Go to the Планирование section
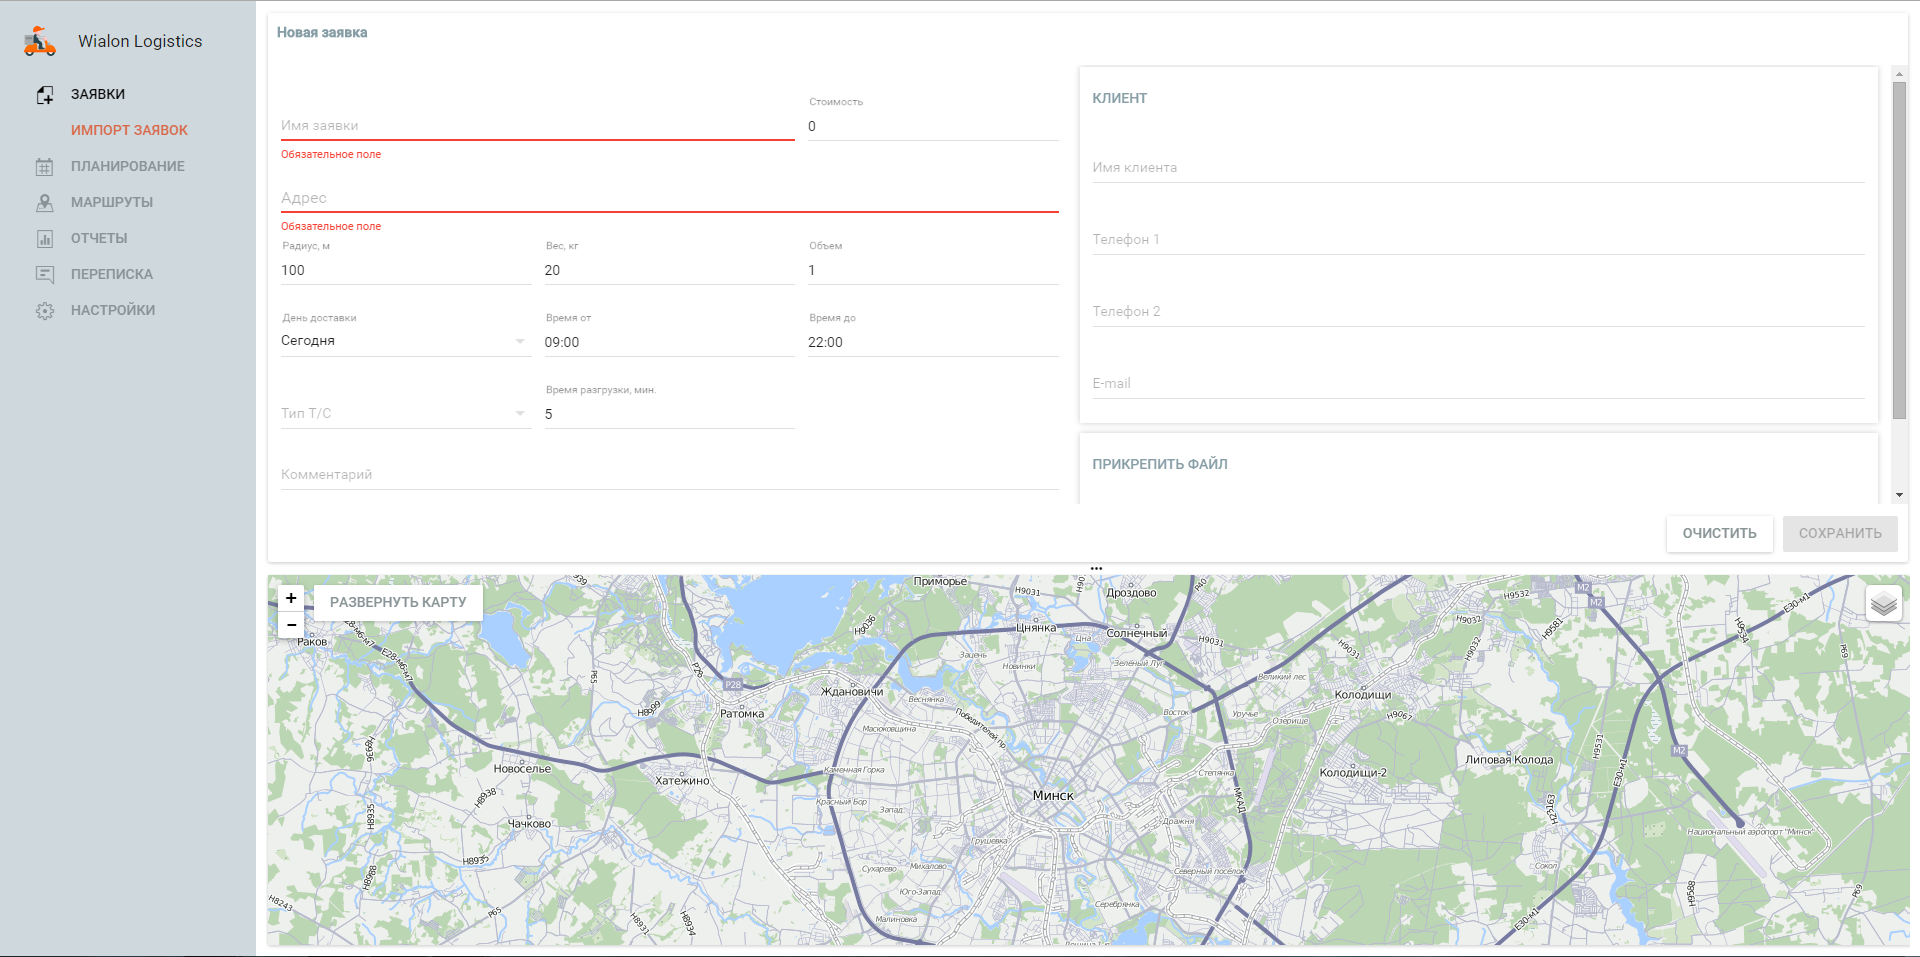The image size is (1920, 957). point(127,166)
